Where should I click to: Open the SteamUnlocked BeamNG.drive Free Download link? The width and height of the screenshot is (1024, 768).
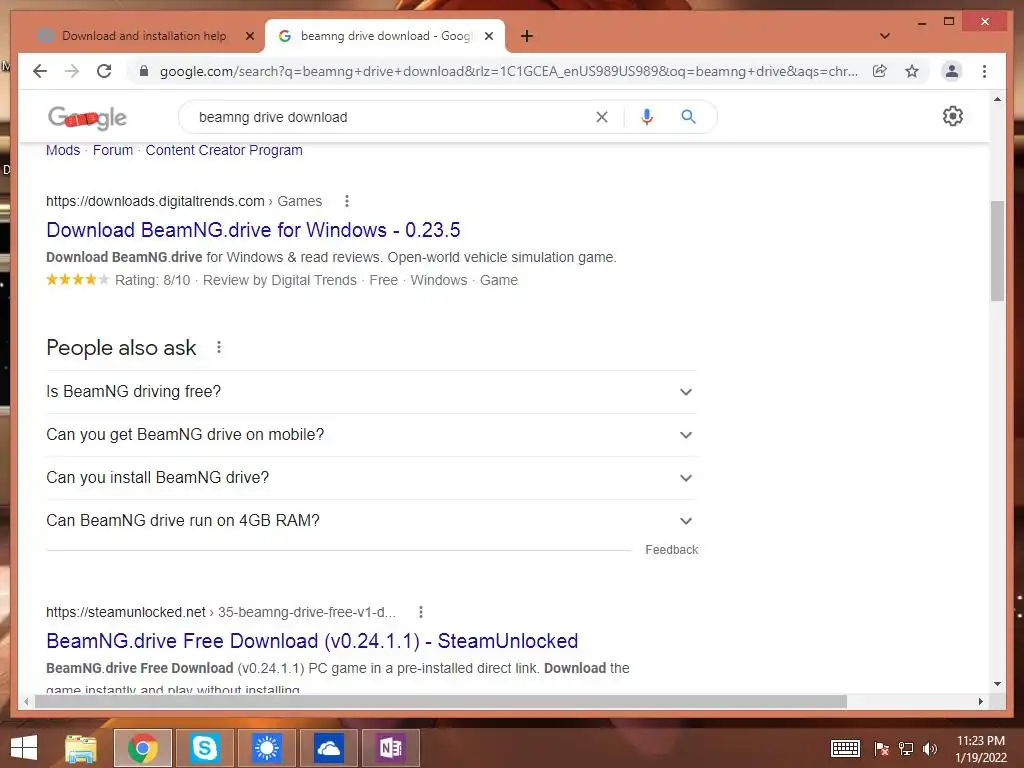click(312, 641)
